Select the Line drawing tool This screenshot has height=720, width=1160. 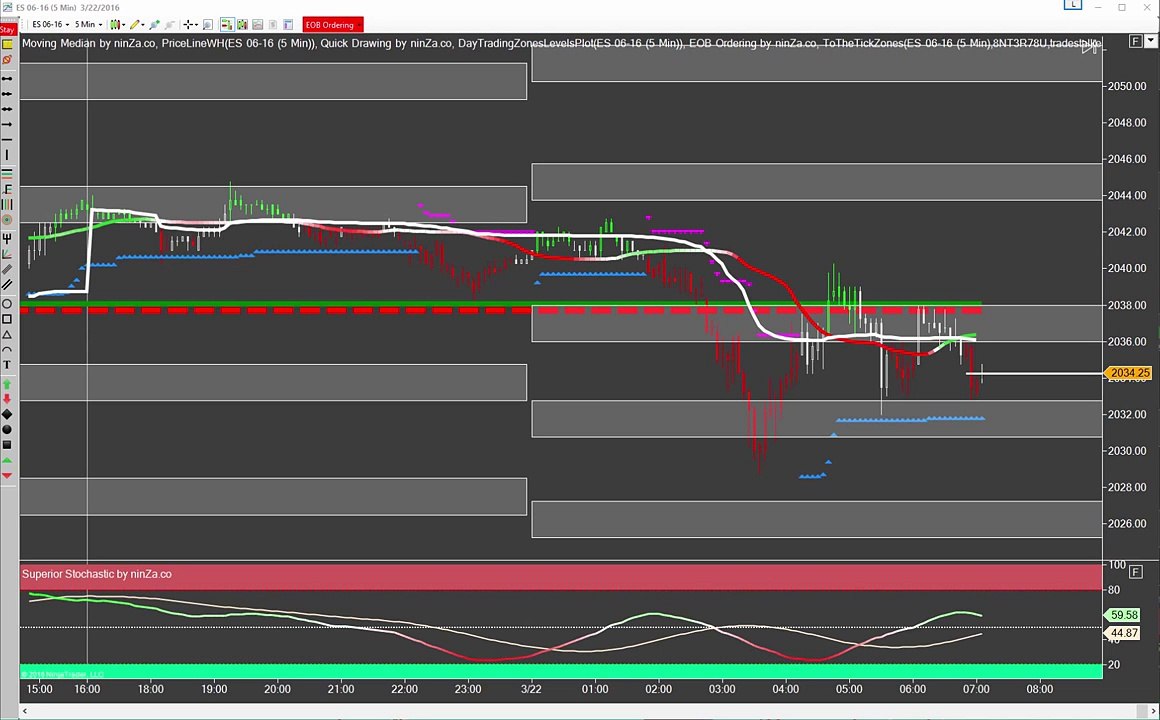[7, 78]
